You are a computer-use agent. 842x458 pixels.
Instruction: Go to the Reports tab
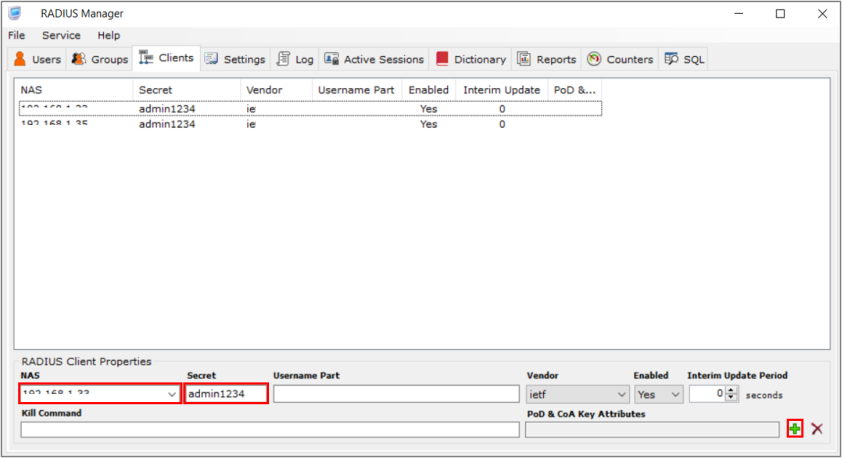tap(547, 59)
